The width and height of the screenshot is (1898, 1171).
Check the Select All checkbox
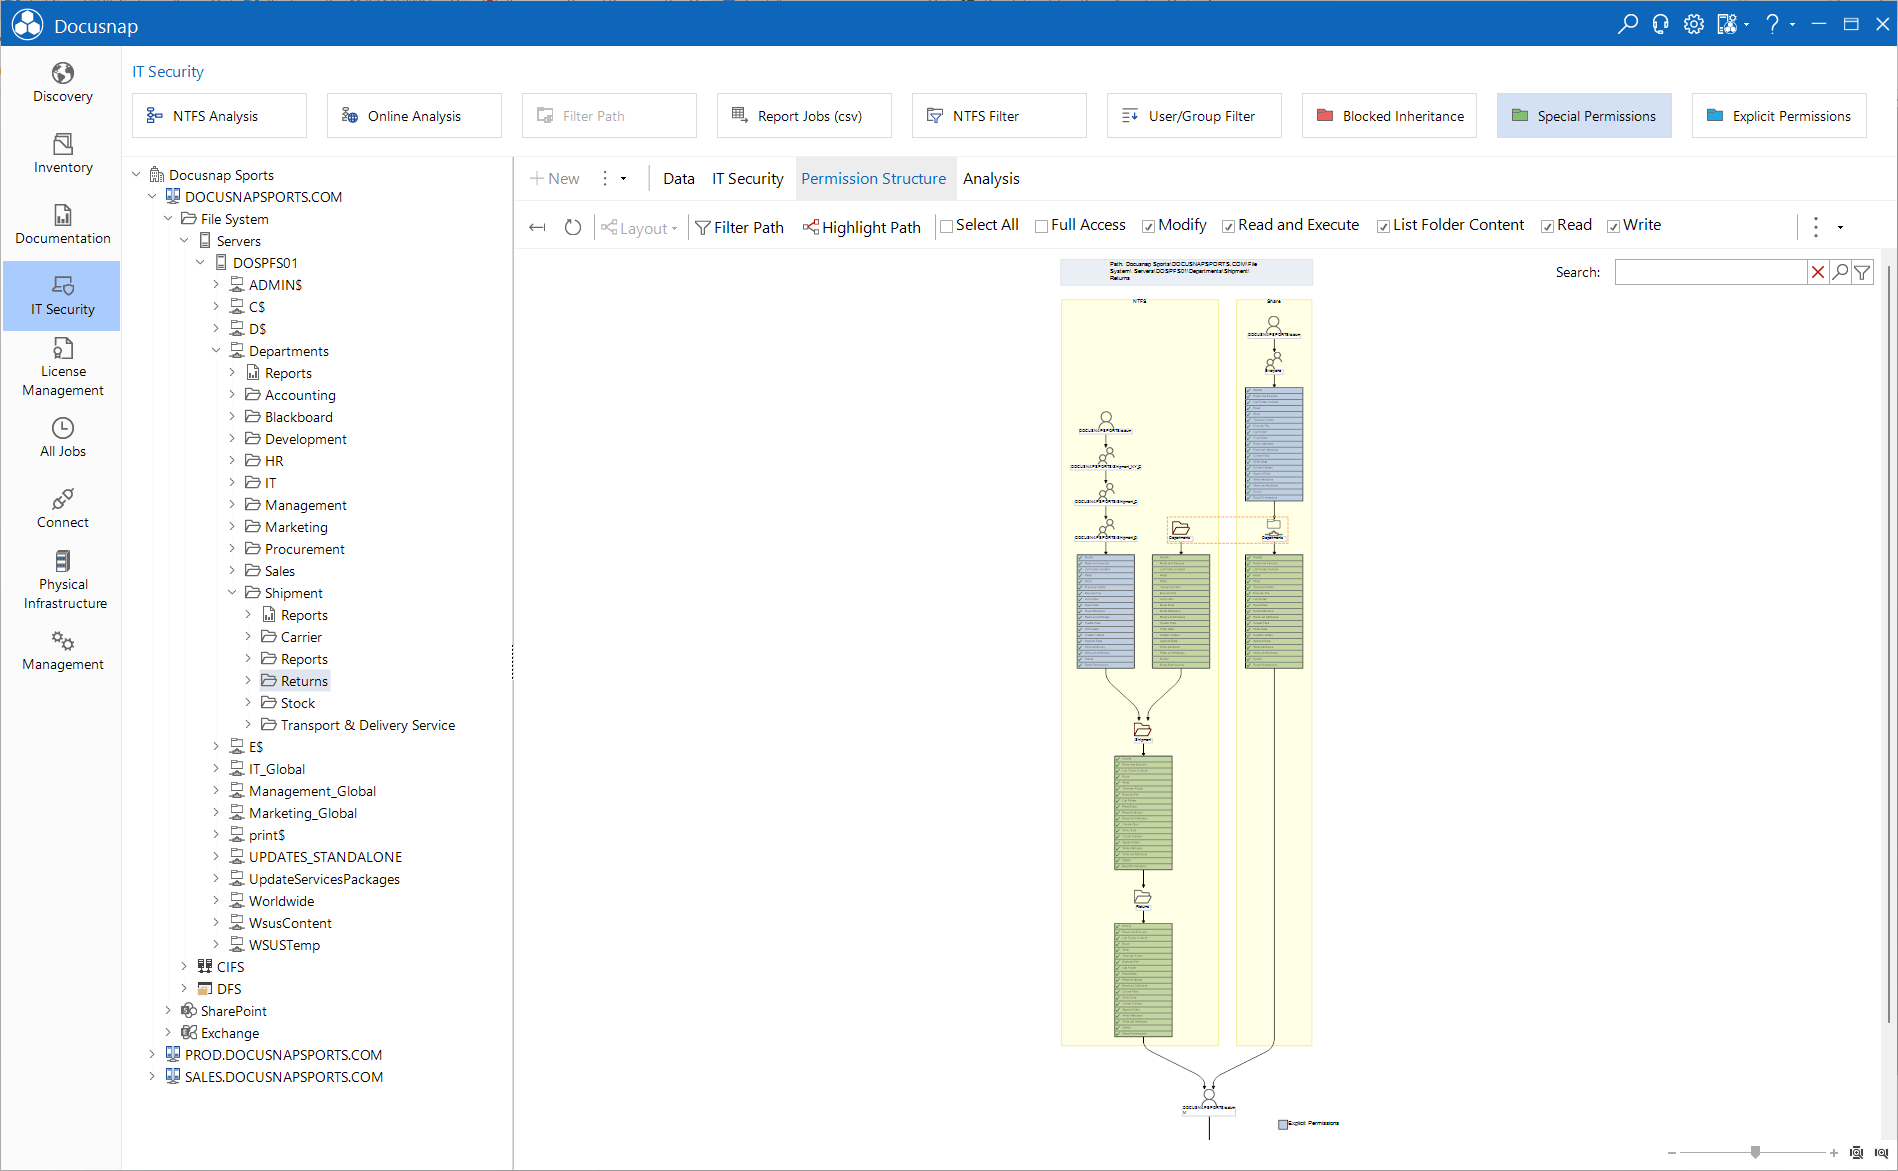tap(946, 226)
